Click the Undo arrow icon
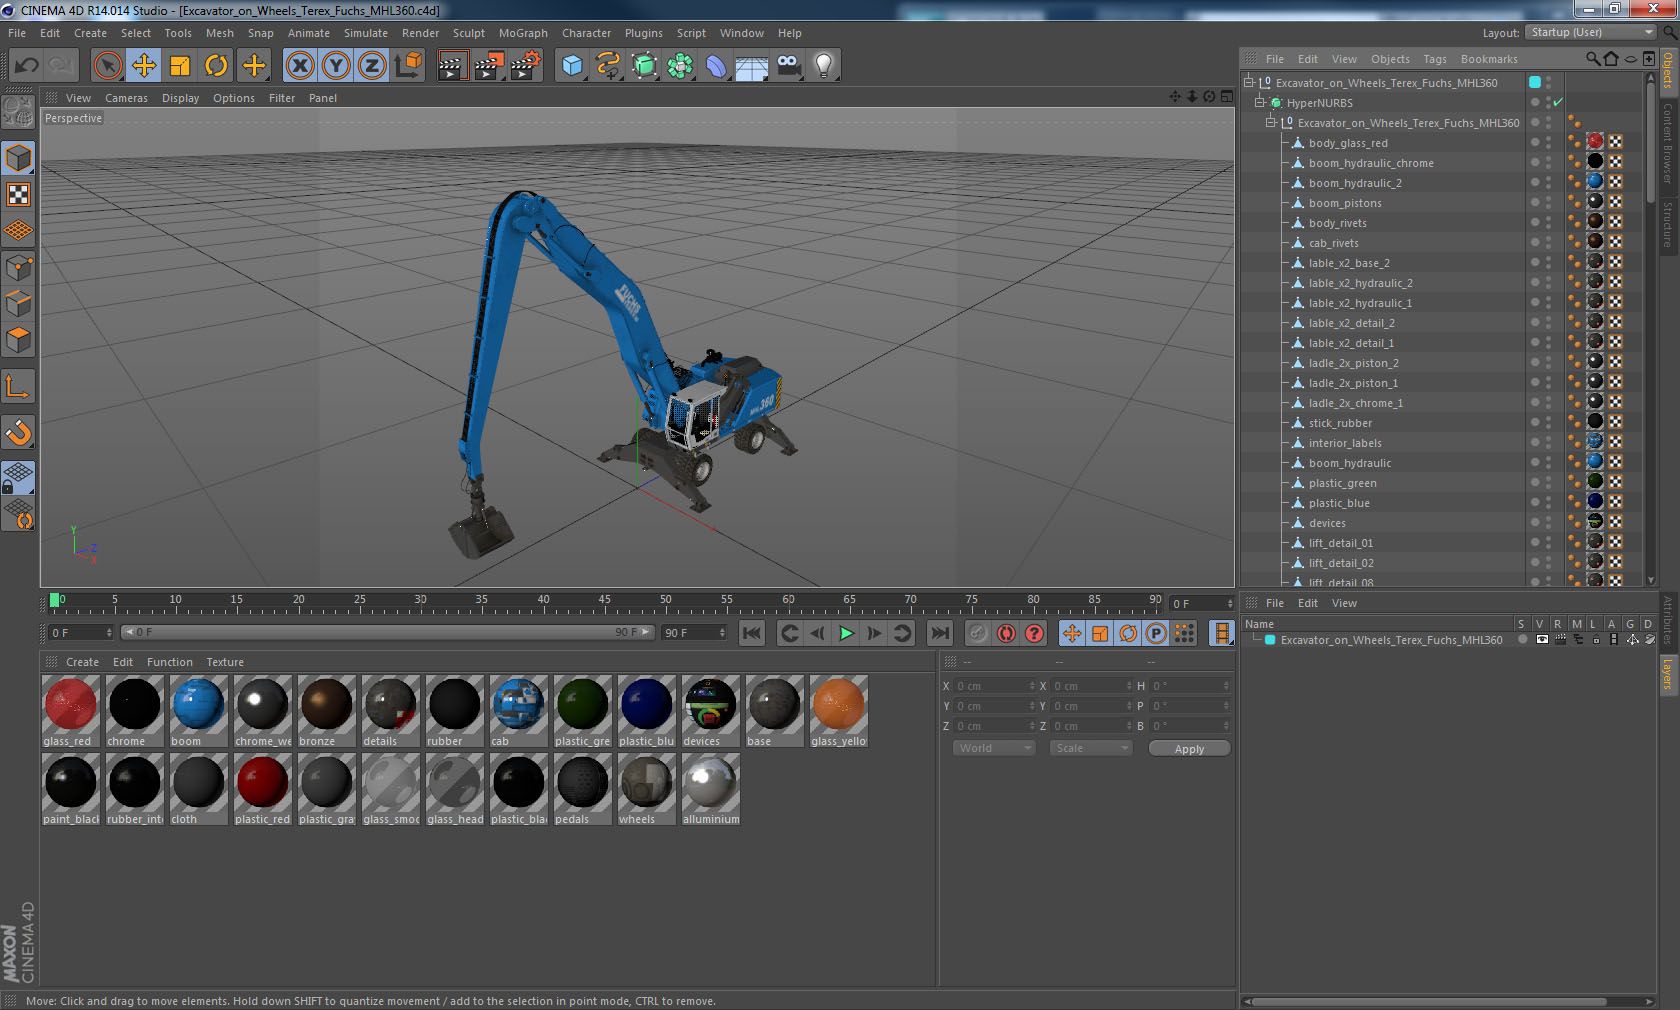Image resolution: width=1680 pixels, height=1010 pixels. 27,66
